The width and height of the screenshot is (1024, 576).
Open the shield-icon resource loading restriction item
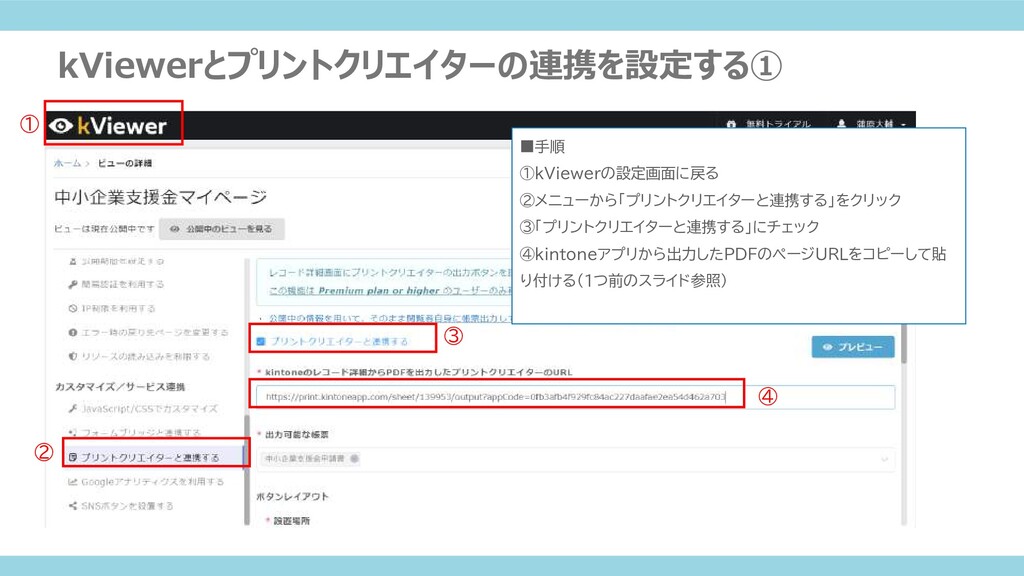(x=139, y=357)
